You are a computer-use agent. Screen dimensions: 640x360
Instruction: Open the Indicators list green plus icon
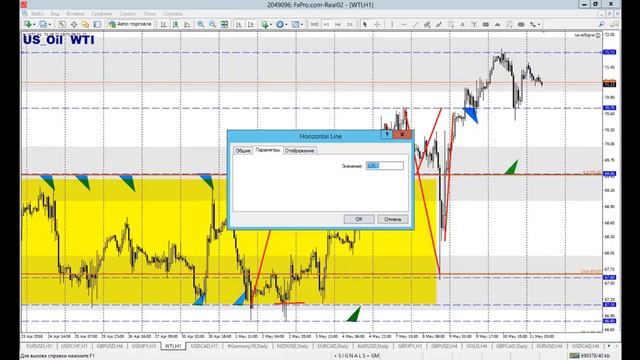pyautogui.click(x=264, y=24)
